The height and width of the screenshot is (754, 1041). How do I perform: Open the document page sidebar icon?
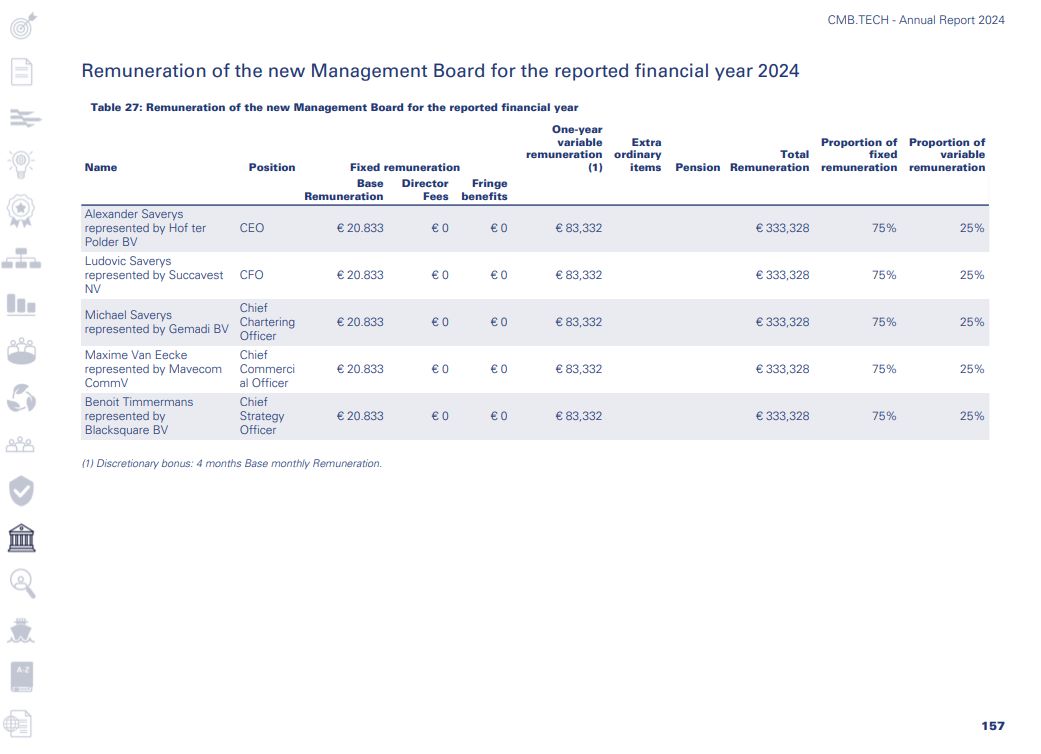(x=22, y=72)
